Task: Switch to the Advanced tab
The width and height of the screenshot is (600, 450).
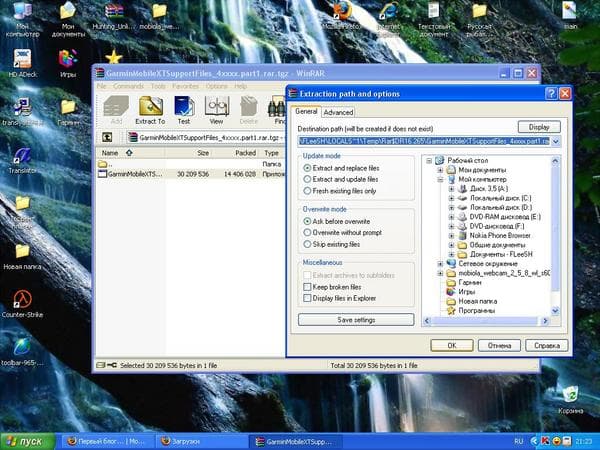Action: pyautogui.click(x=338, y=112)
